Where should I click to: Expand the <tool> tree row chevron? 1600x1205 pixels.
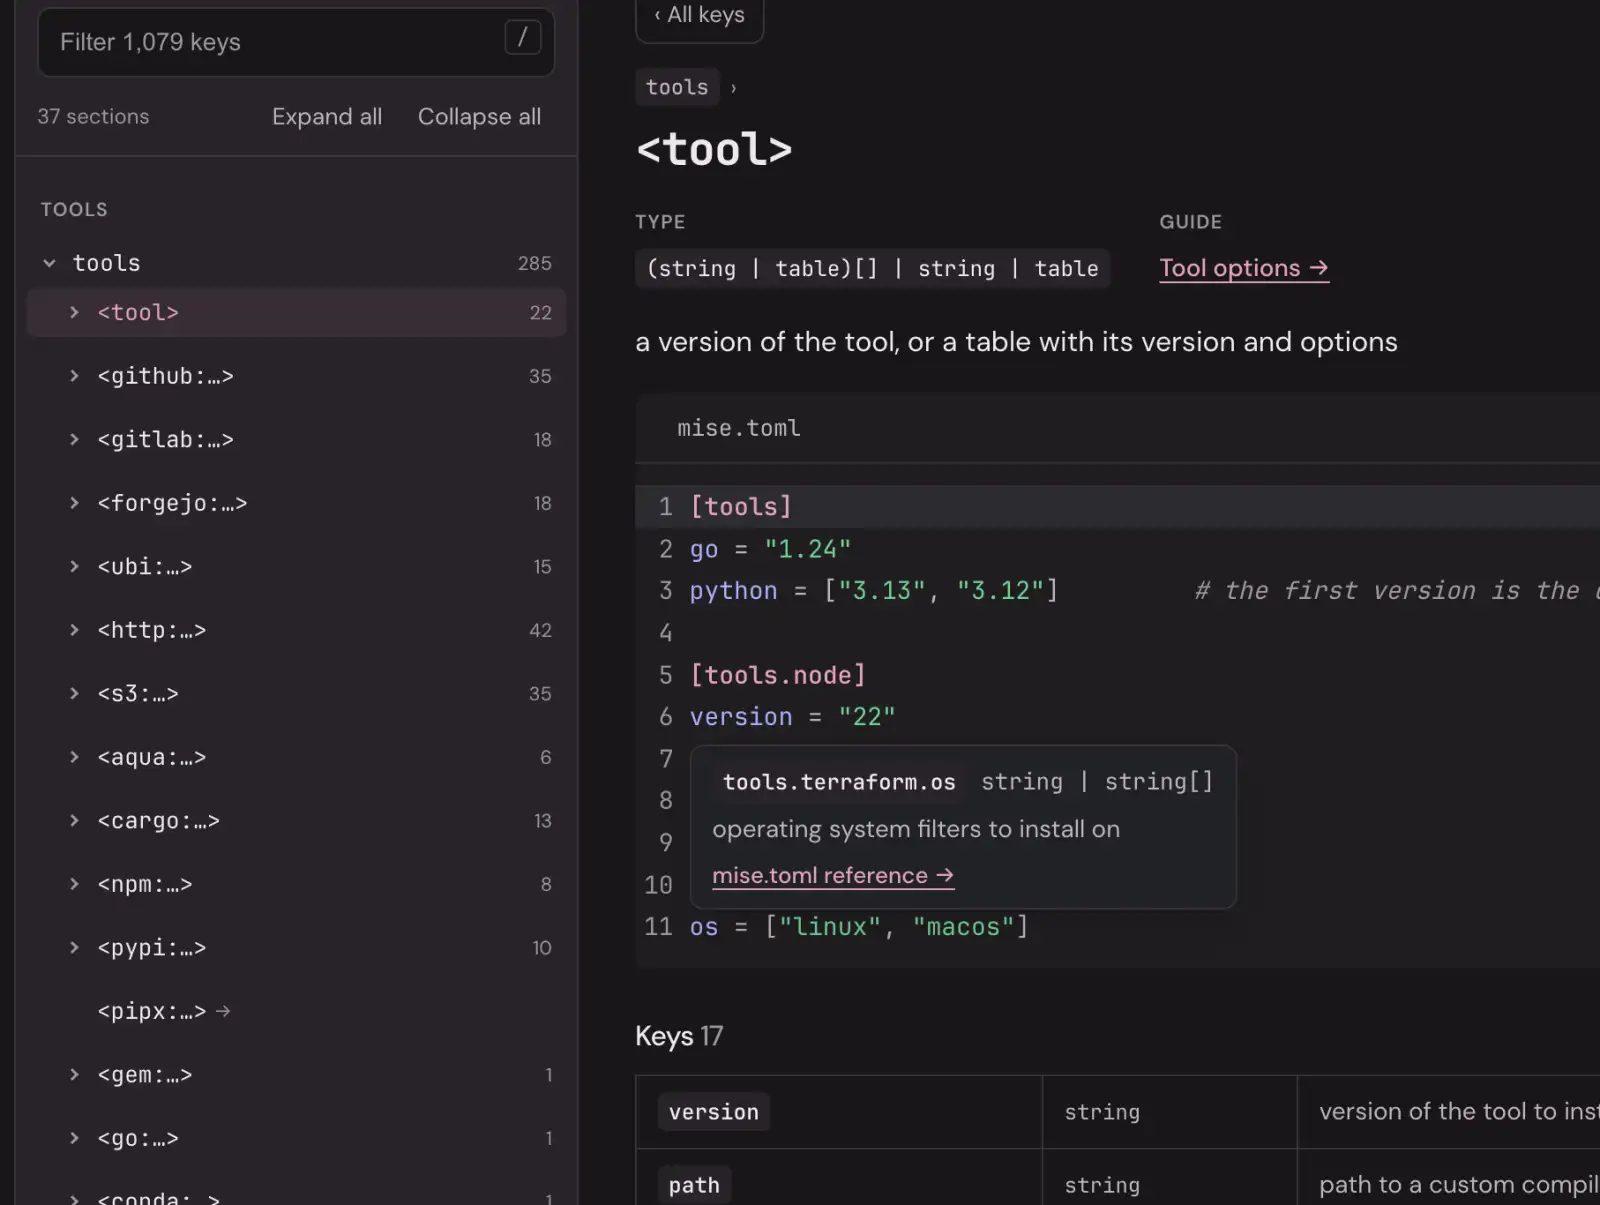click(x=74, y=313)
